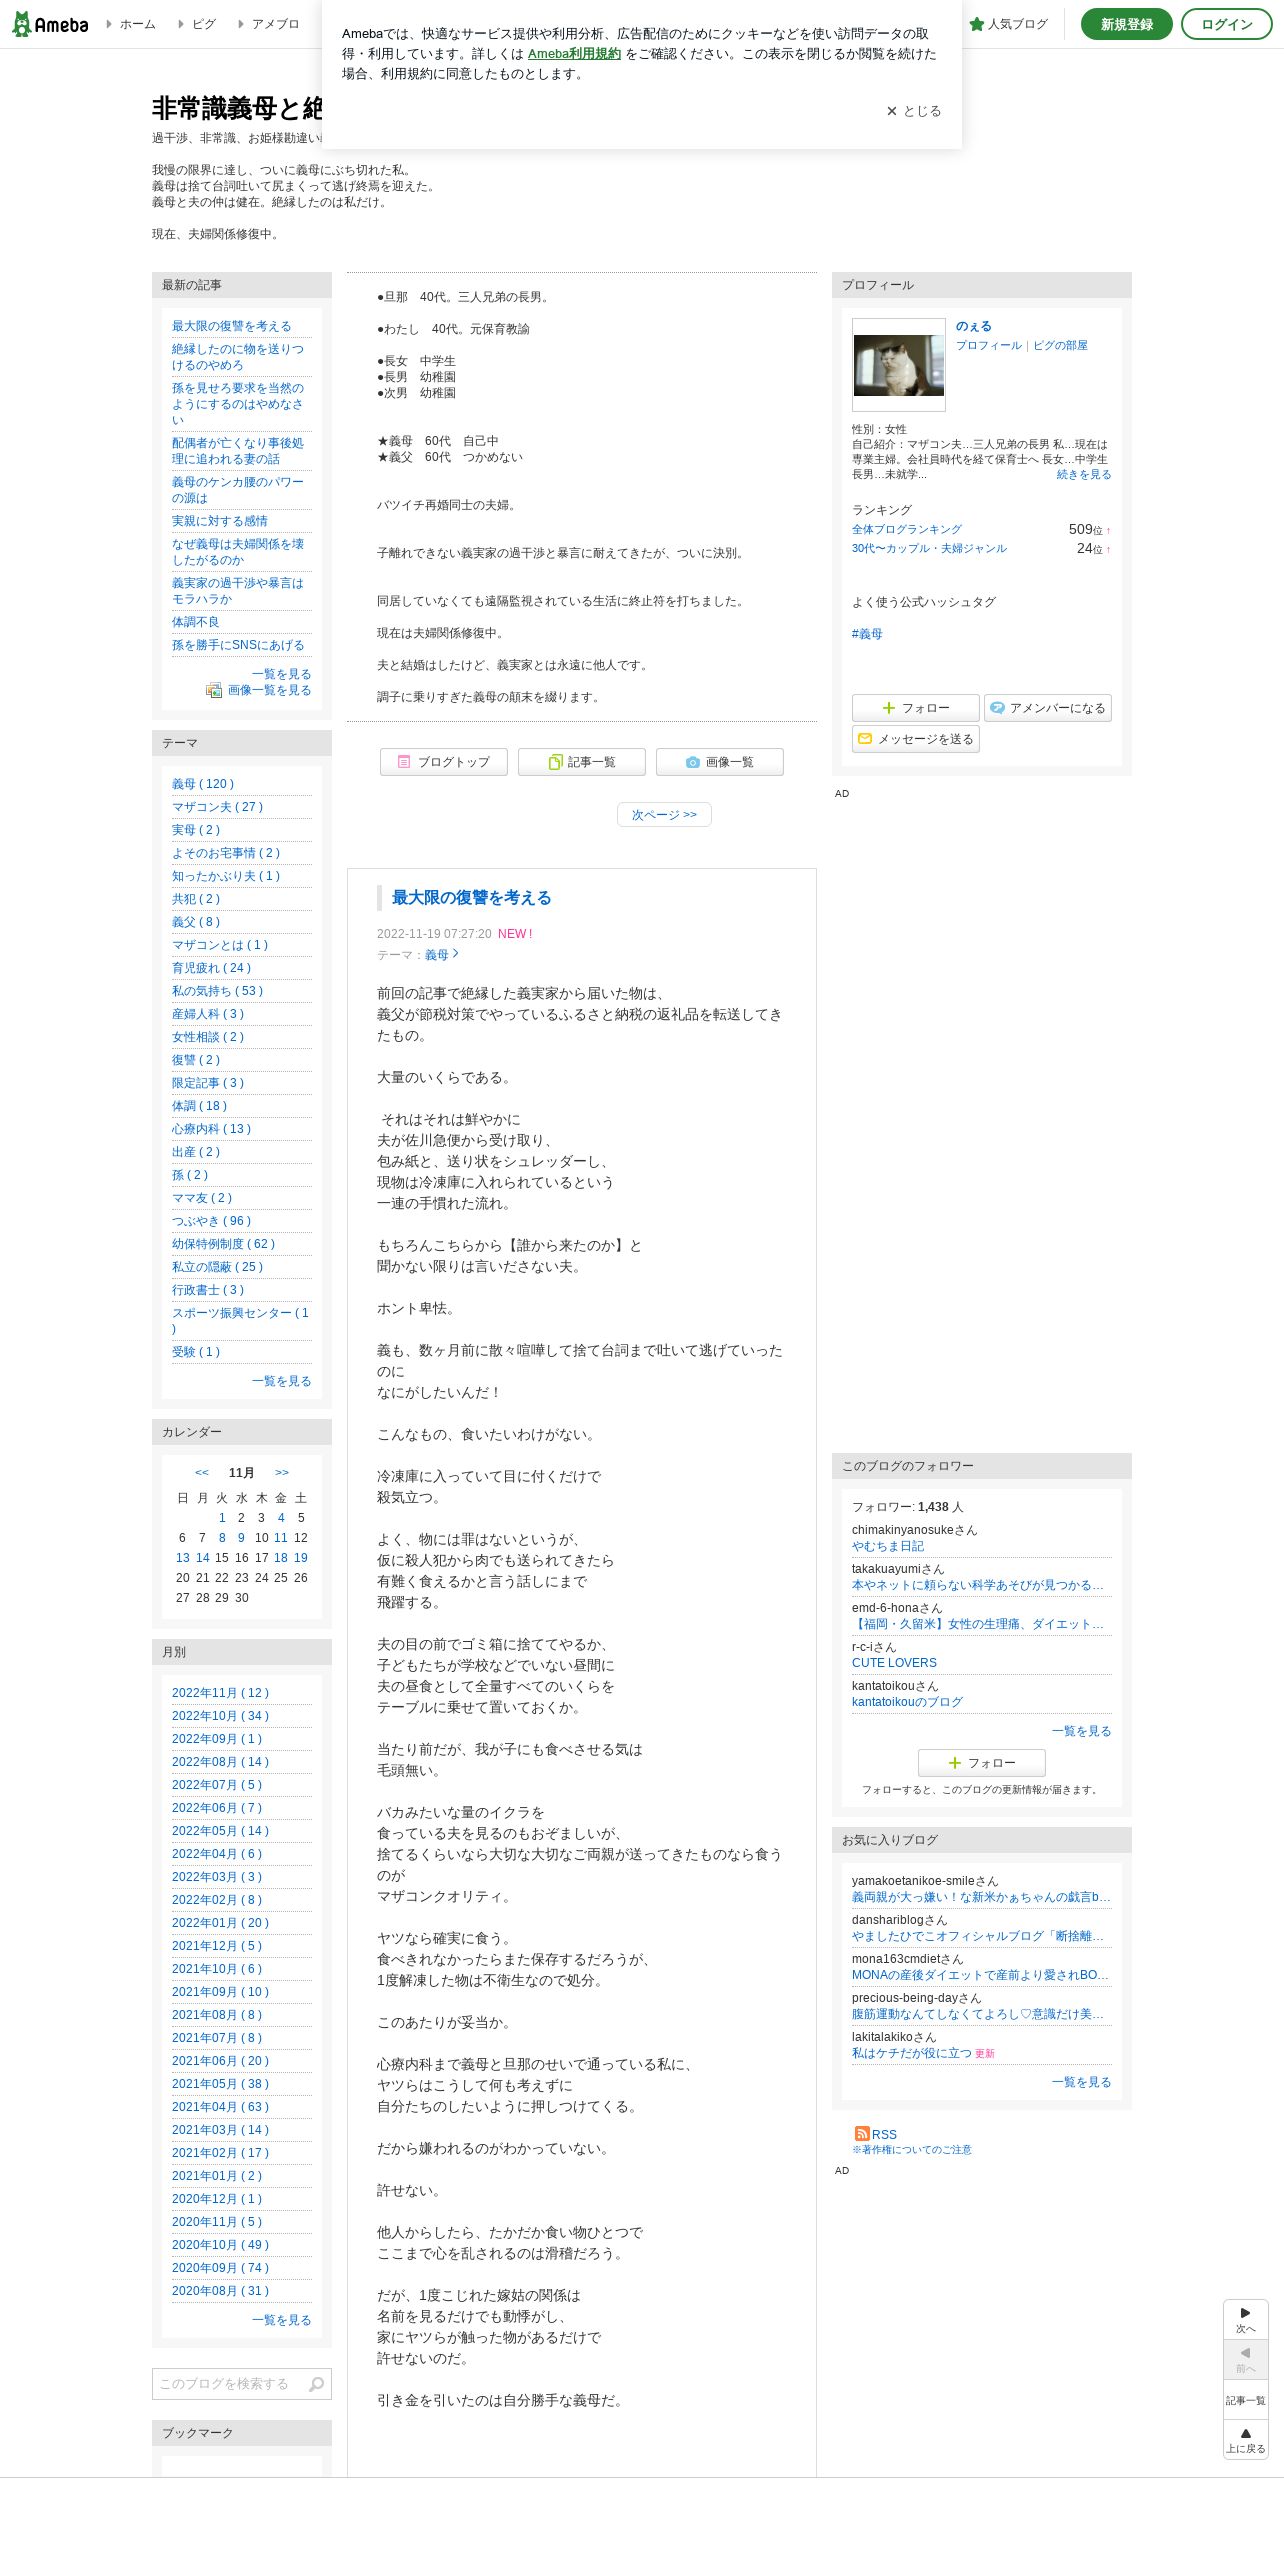The width and height of the screenshot is (1284, 2568).
Task: Open theme 幼保特例制度 (62)
Action: coord(223,1244)
